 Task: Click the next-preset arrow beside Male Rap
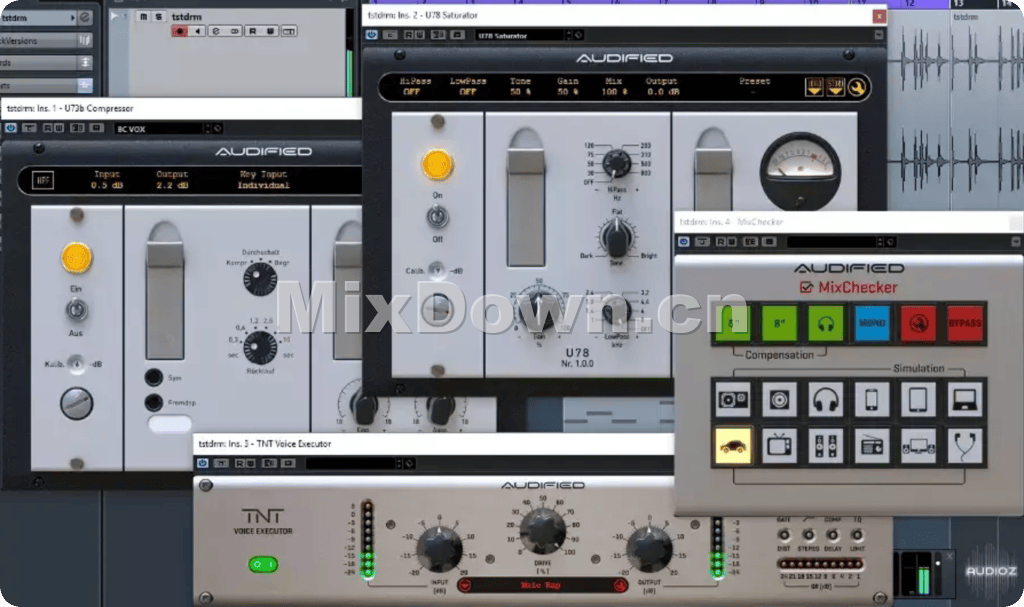point(620,586)
